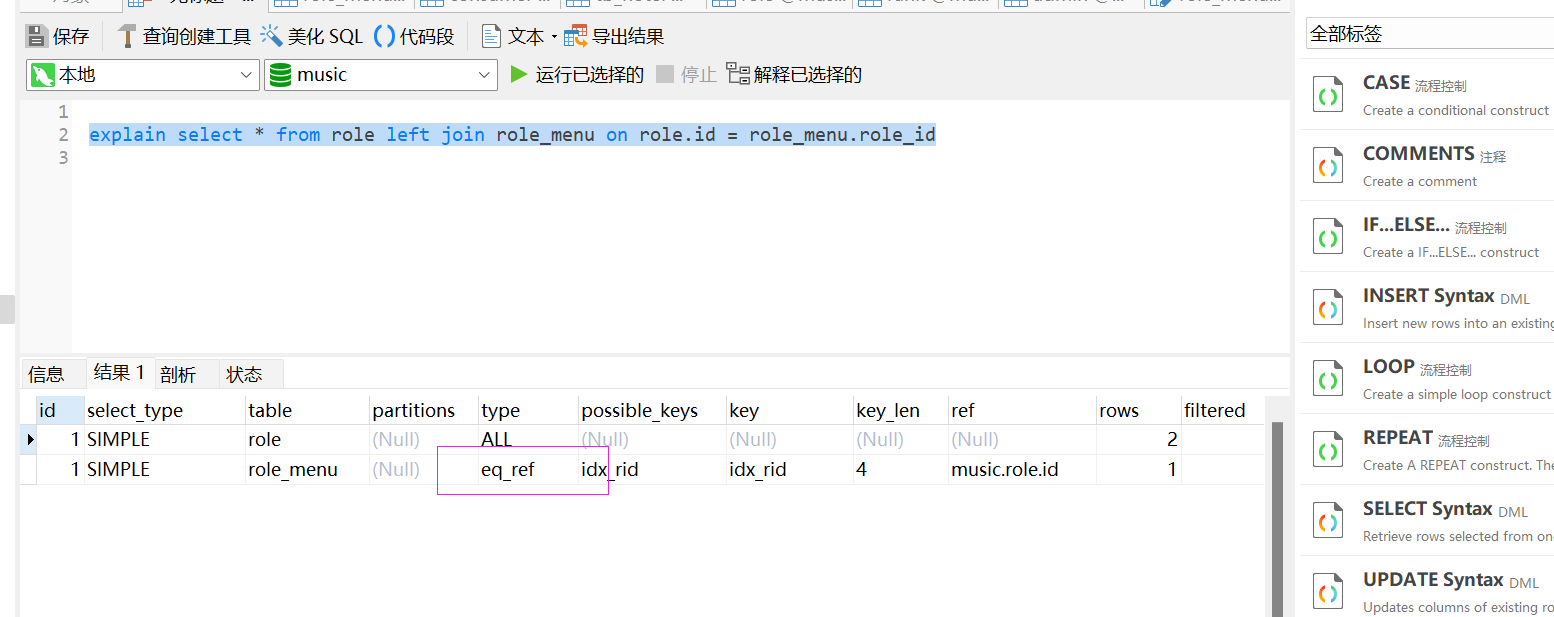This screenshot has width=1554, height=617.
Task: Click the key_len column header
Action: tap(901, 410)
